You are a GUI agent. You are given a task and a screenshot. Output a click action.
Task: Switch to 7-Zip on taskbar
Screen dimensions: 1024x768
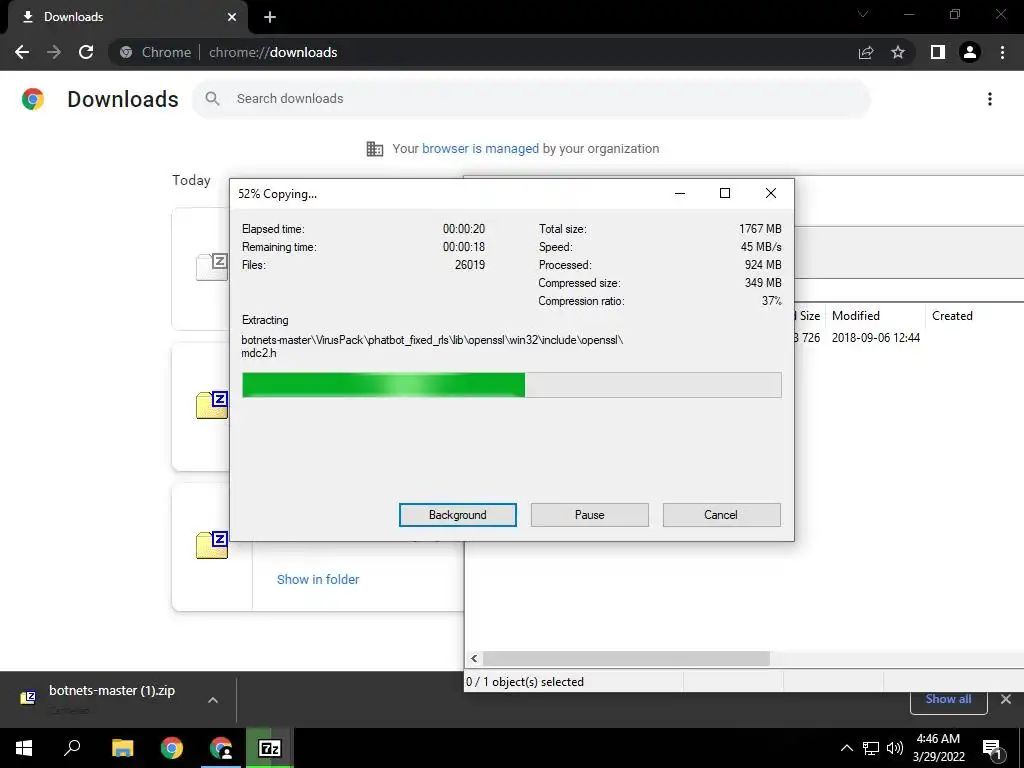point(270,748)
